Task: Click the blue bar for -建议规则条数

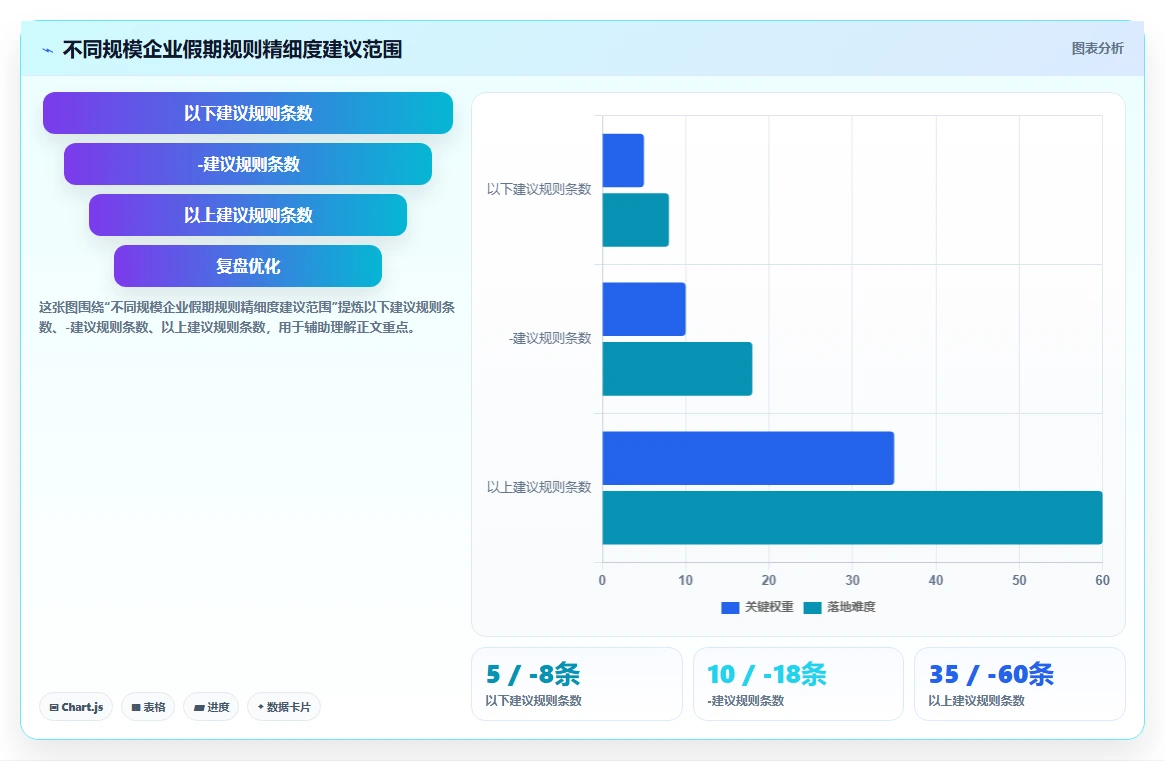Action: pyautogui.click(x=644, y=309)
